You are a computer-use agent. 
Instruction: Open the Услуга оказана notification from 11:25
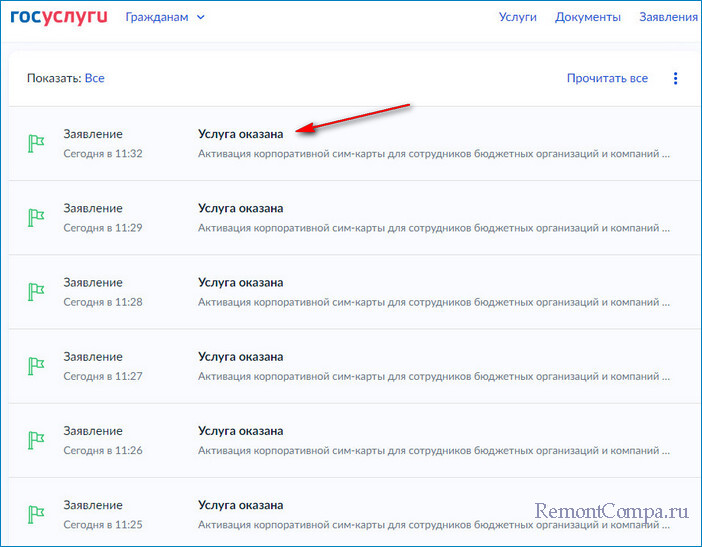click(x=240, y=505)
